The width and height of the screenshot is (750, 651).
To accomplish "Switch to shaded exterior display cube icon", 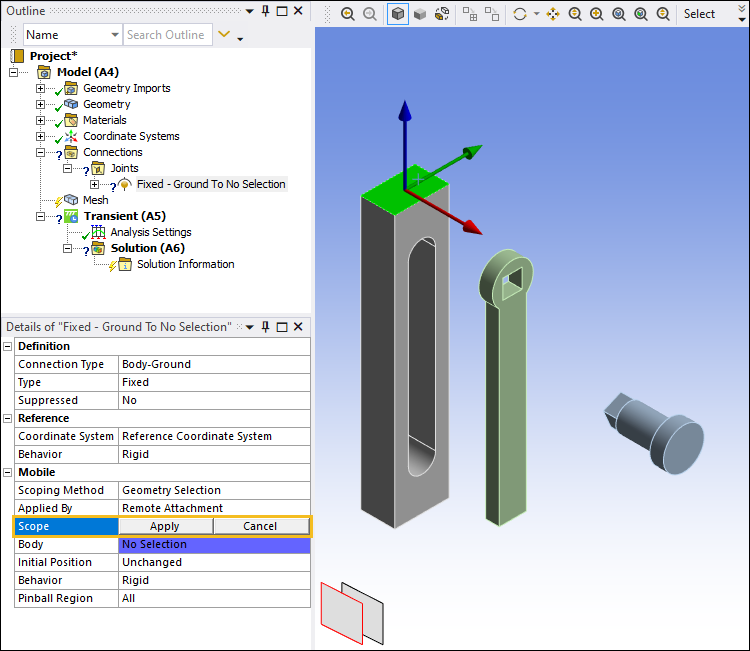I will point(420,14).
